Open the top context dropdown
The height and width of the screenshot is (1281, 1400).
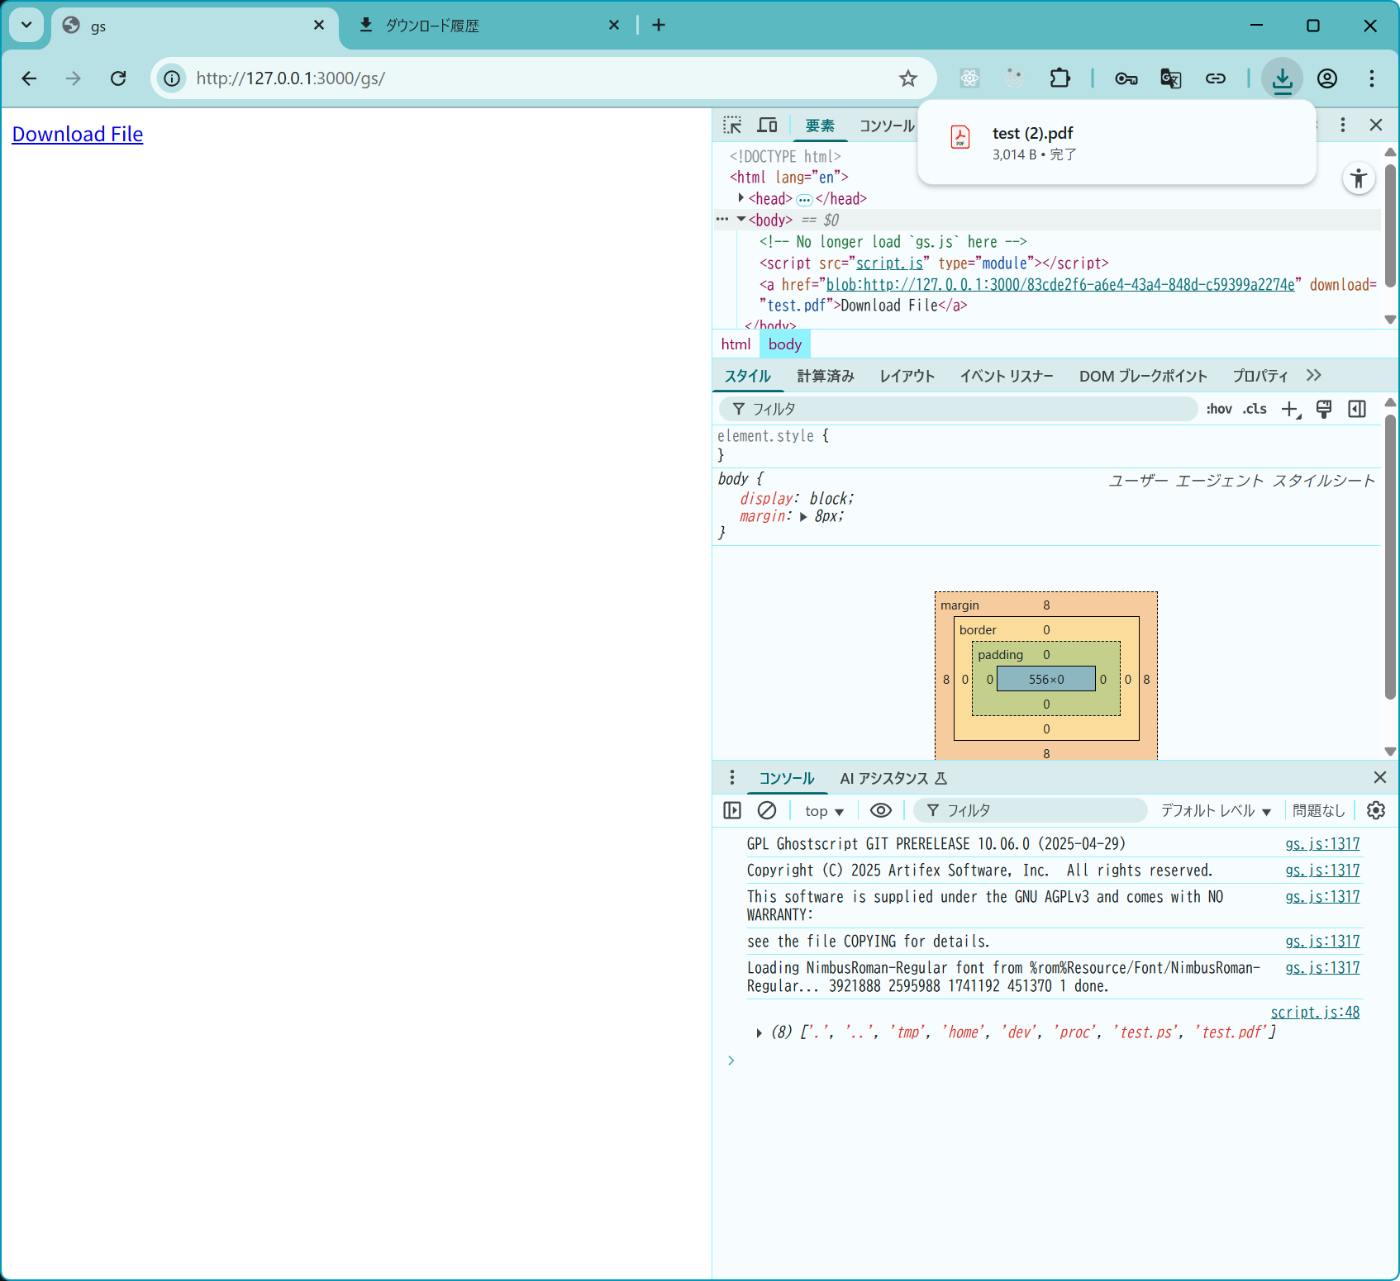click(x=824, y=811)
